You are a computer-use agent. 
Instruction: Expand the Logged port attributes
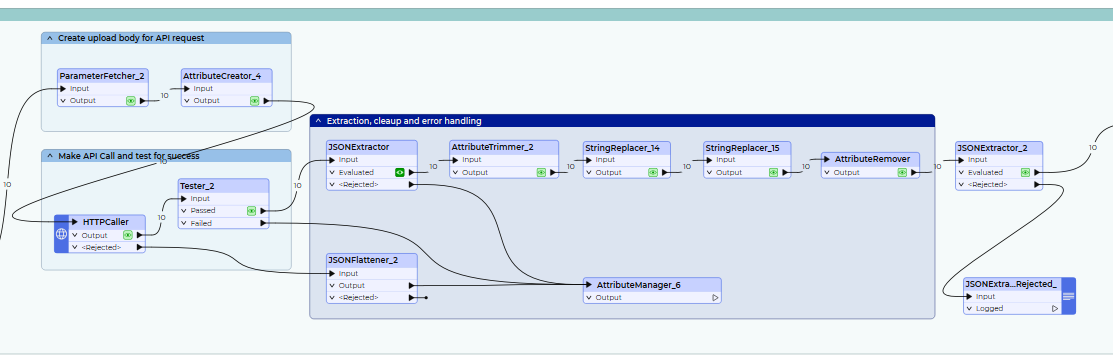(x=969, y=309)
